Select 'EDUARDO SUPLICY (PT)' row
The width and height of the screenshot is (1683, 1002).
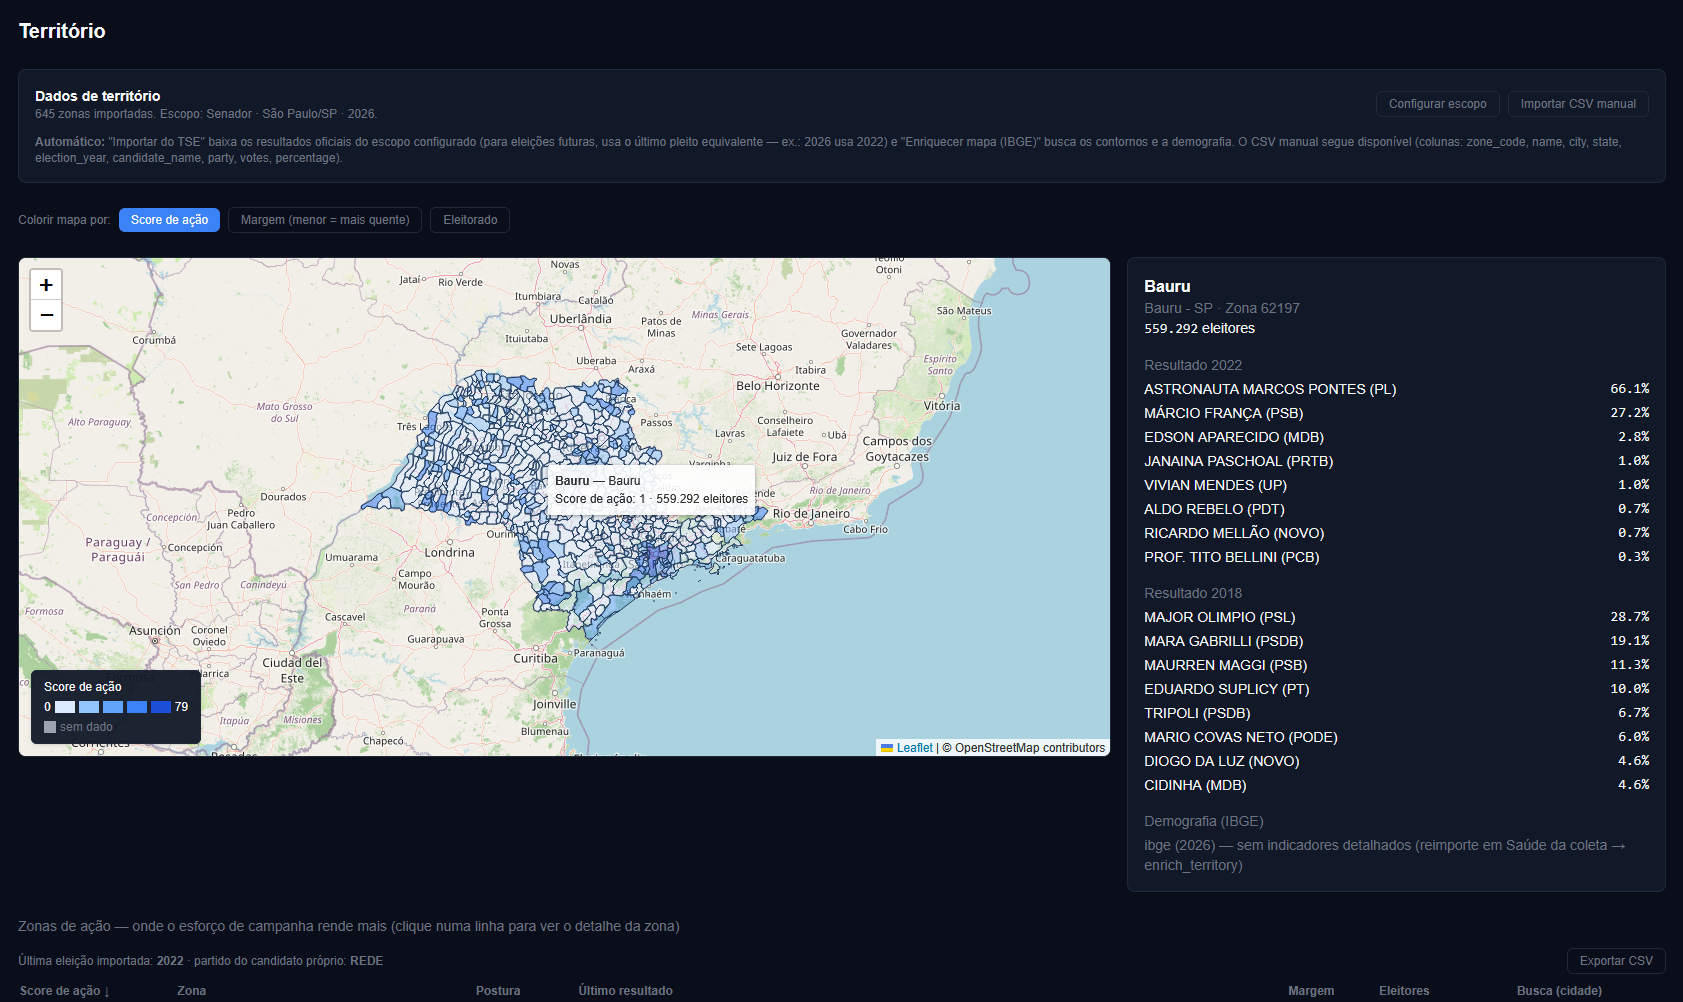click(x=1396, y=689)
